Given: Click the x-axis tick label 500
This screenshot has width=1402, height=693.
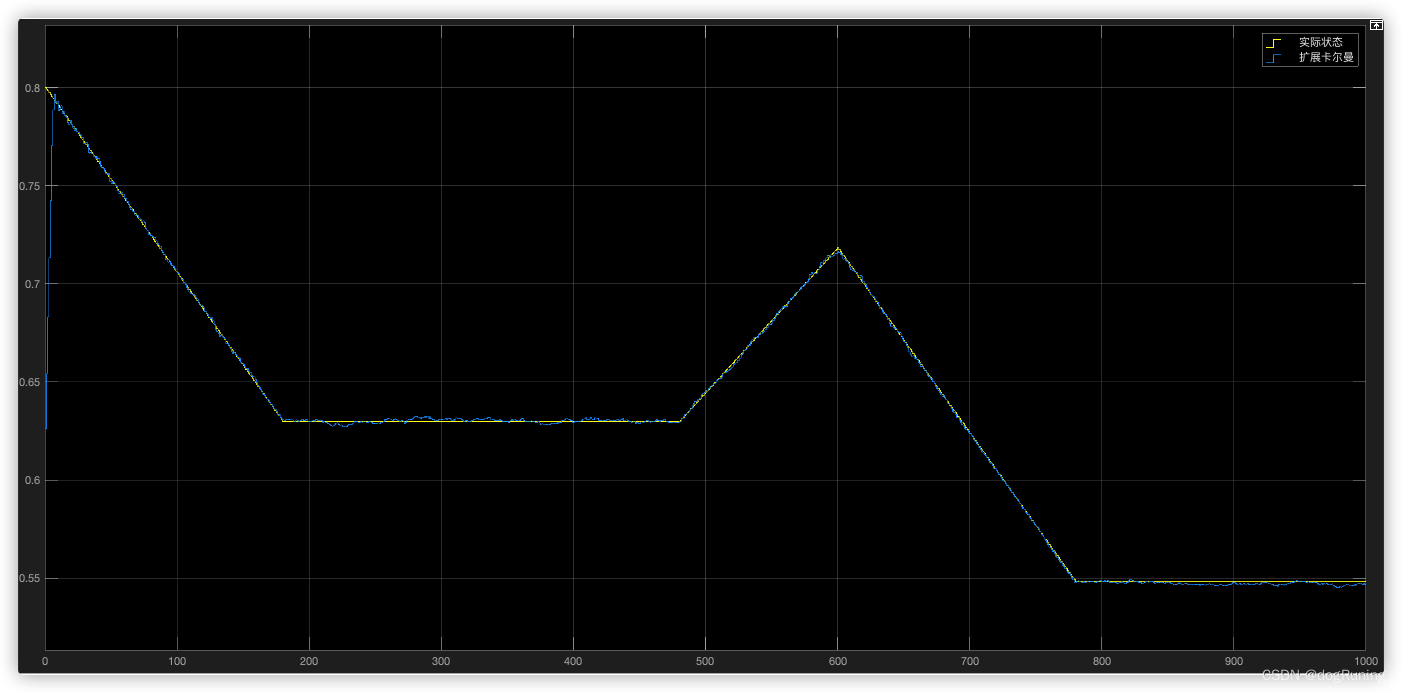Looking at the screenshot, I should (x=705, y=661).
